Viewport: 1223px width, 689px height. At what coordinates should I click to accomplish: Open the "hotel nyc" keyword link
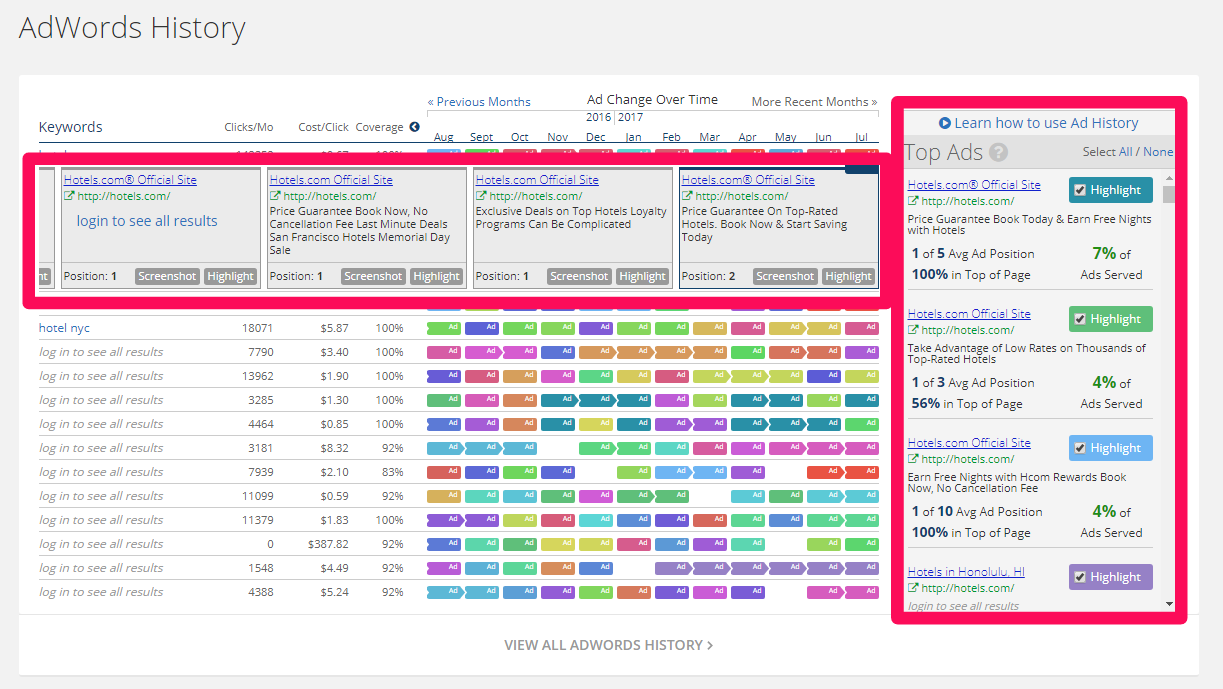tap(64, 328)
